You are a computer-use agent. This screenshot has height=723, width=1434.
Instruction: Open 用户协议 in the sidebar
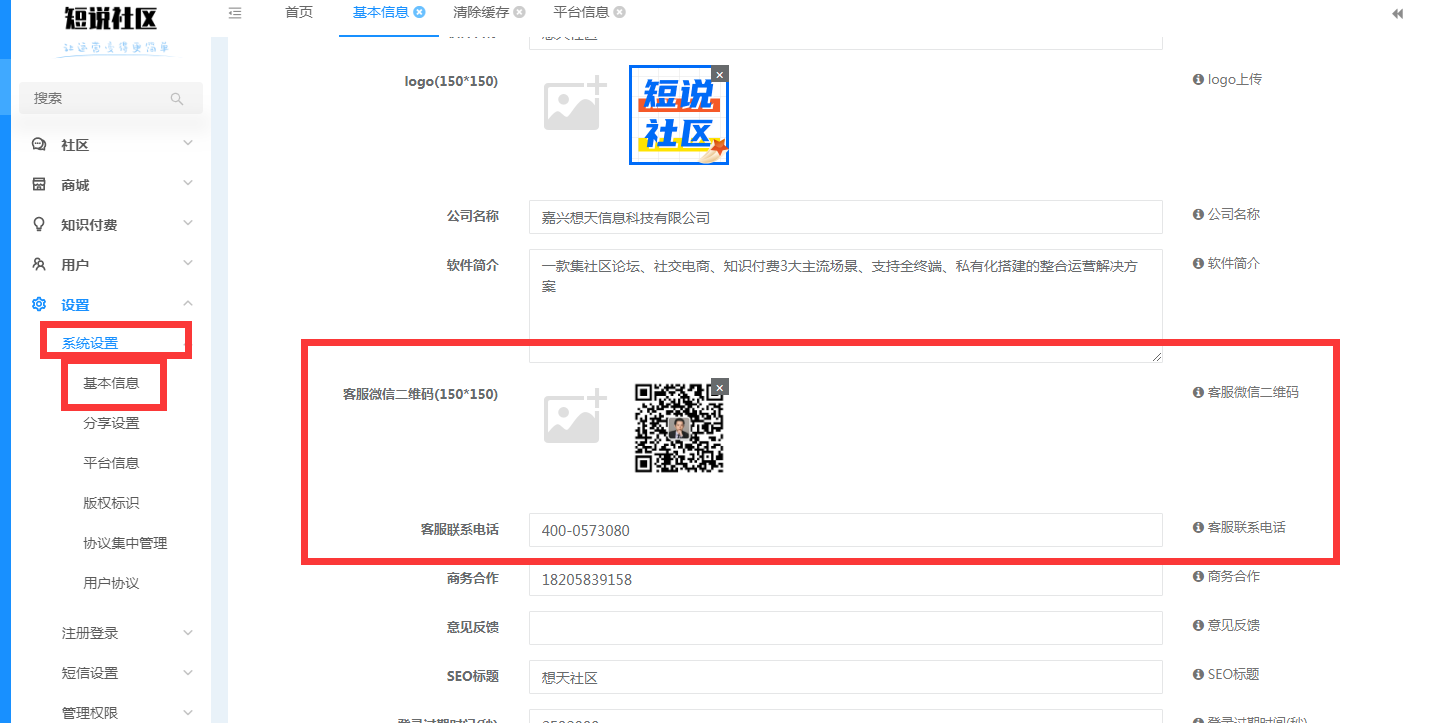(111, 583)
